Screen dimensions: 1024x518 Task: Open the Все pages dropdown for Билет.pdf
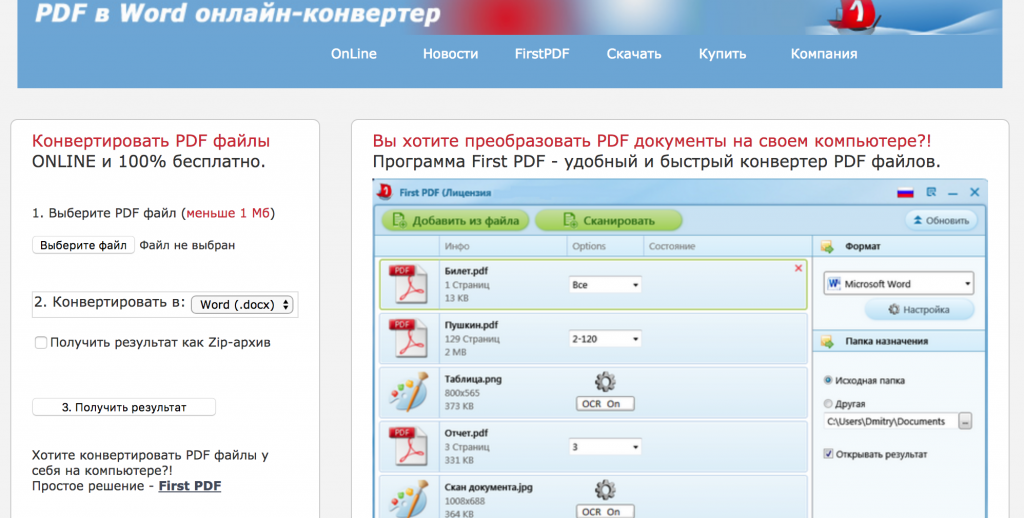[605, 285]
